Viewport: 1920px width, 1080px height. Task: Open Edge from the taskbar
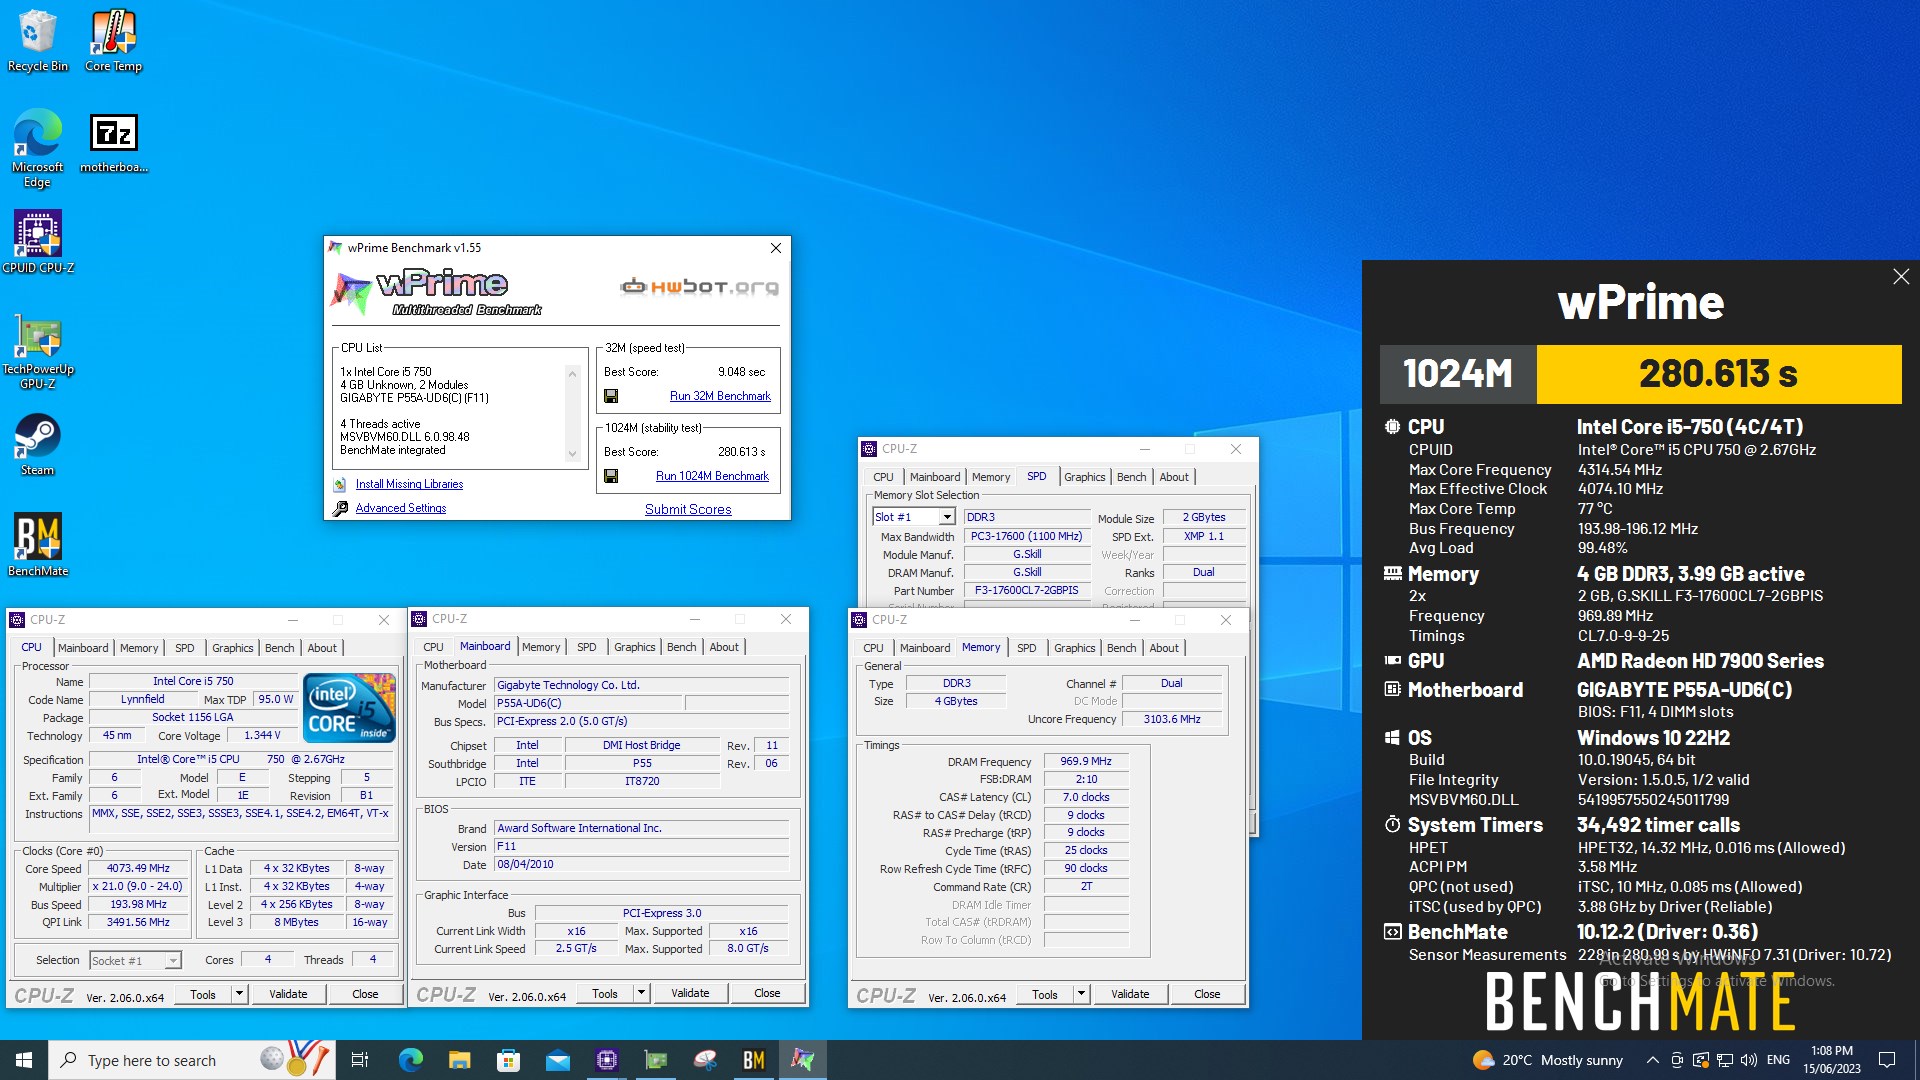click(410, 1060)
